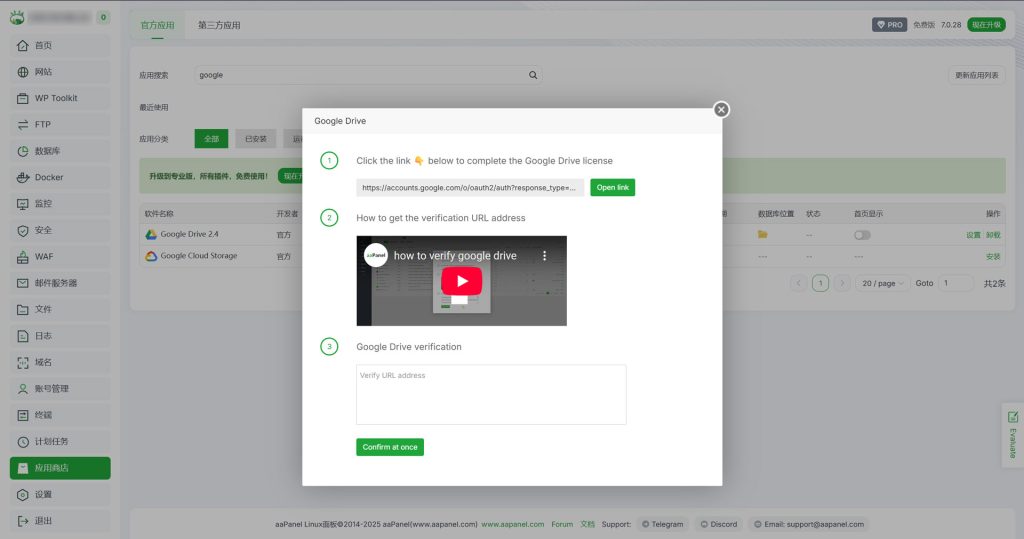Click the yellow folder location icon
Screen dimensions: 1024x539
[x=762, y=234]
